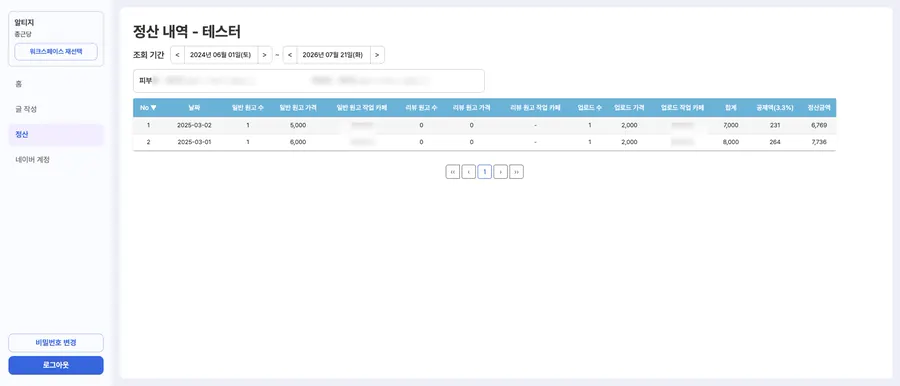The width and height of the screenshot is (900, 386).
Task: Click the 피부 information box
Action: pyautogui.click(x=309, y=81)
